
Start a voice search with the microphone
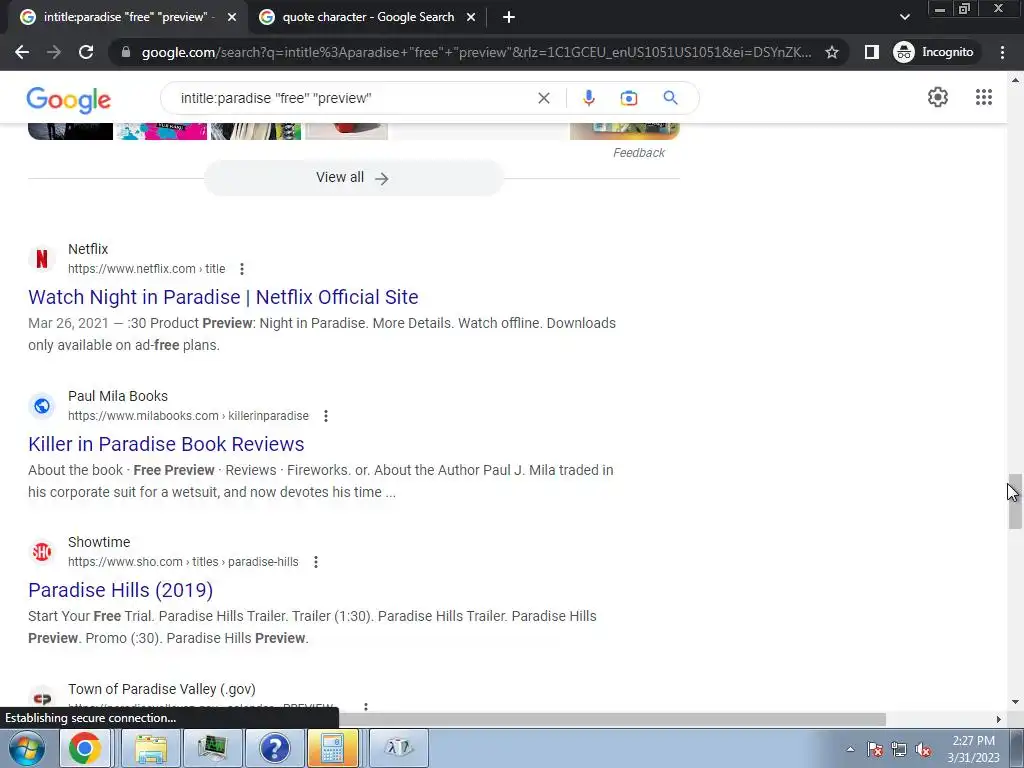pos(588,98)
